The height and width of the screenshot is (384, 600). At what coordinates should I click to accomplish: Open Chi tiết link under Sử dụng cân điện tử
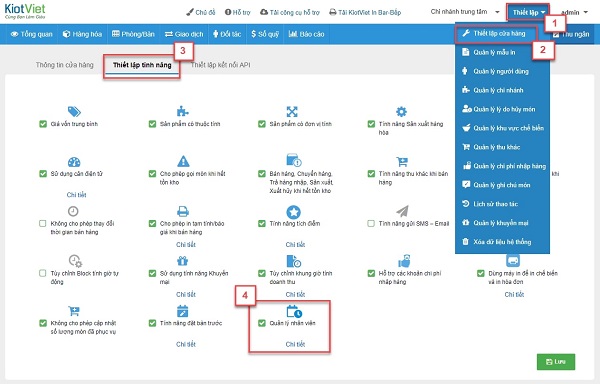point(77,195)
